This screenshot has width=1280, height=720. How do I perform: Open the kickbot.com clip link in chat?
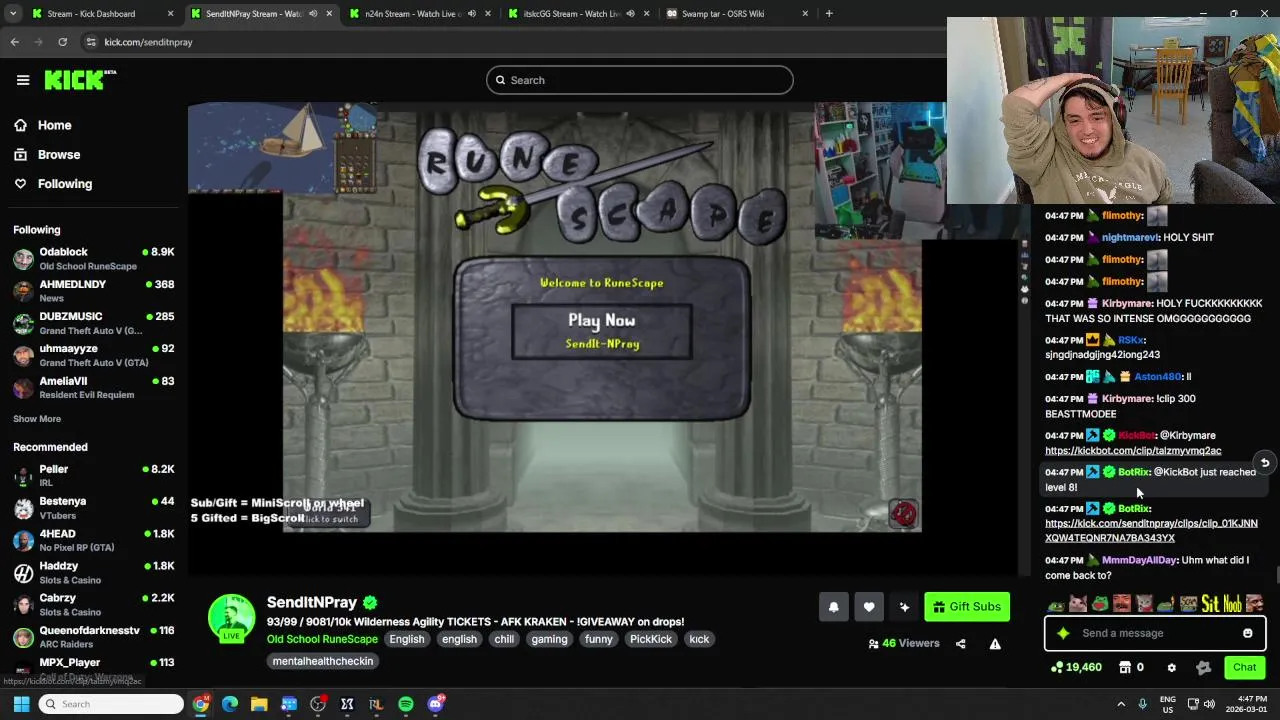click(1133, 451)
